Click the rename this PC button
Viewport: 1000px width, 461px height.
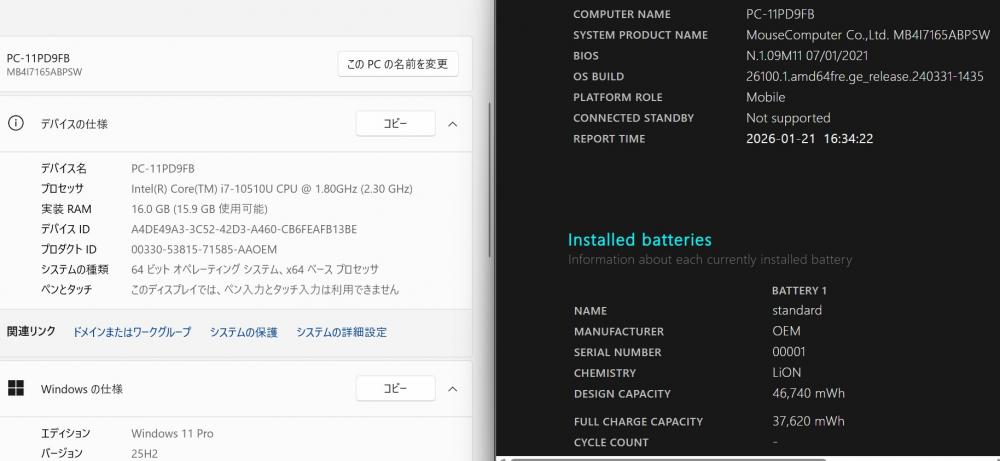coord(398,64)
